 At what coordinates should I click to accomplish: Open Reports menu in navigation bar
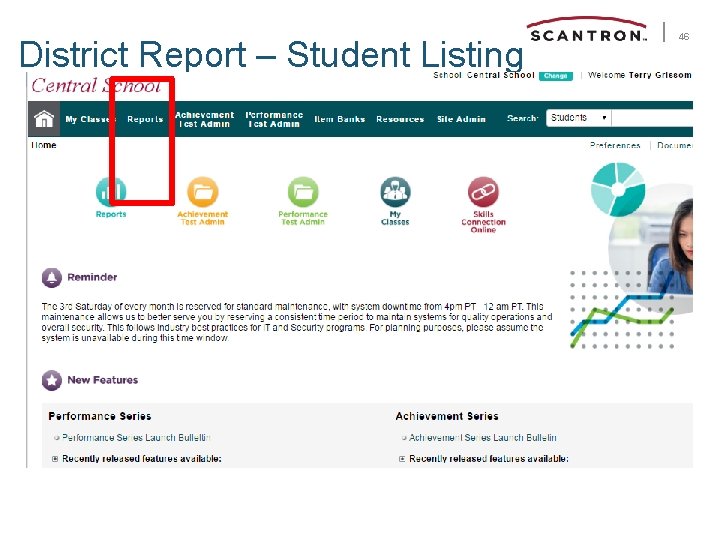pyautogui.click(x=145, y=119)
